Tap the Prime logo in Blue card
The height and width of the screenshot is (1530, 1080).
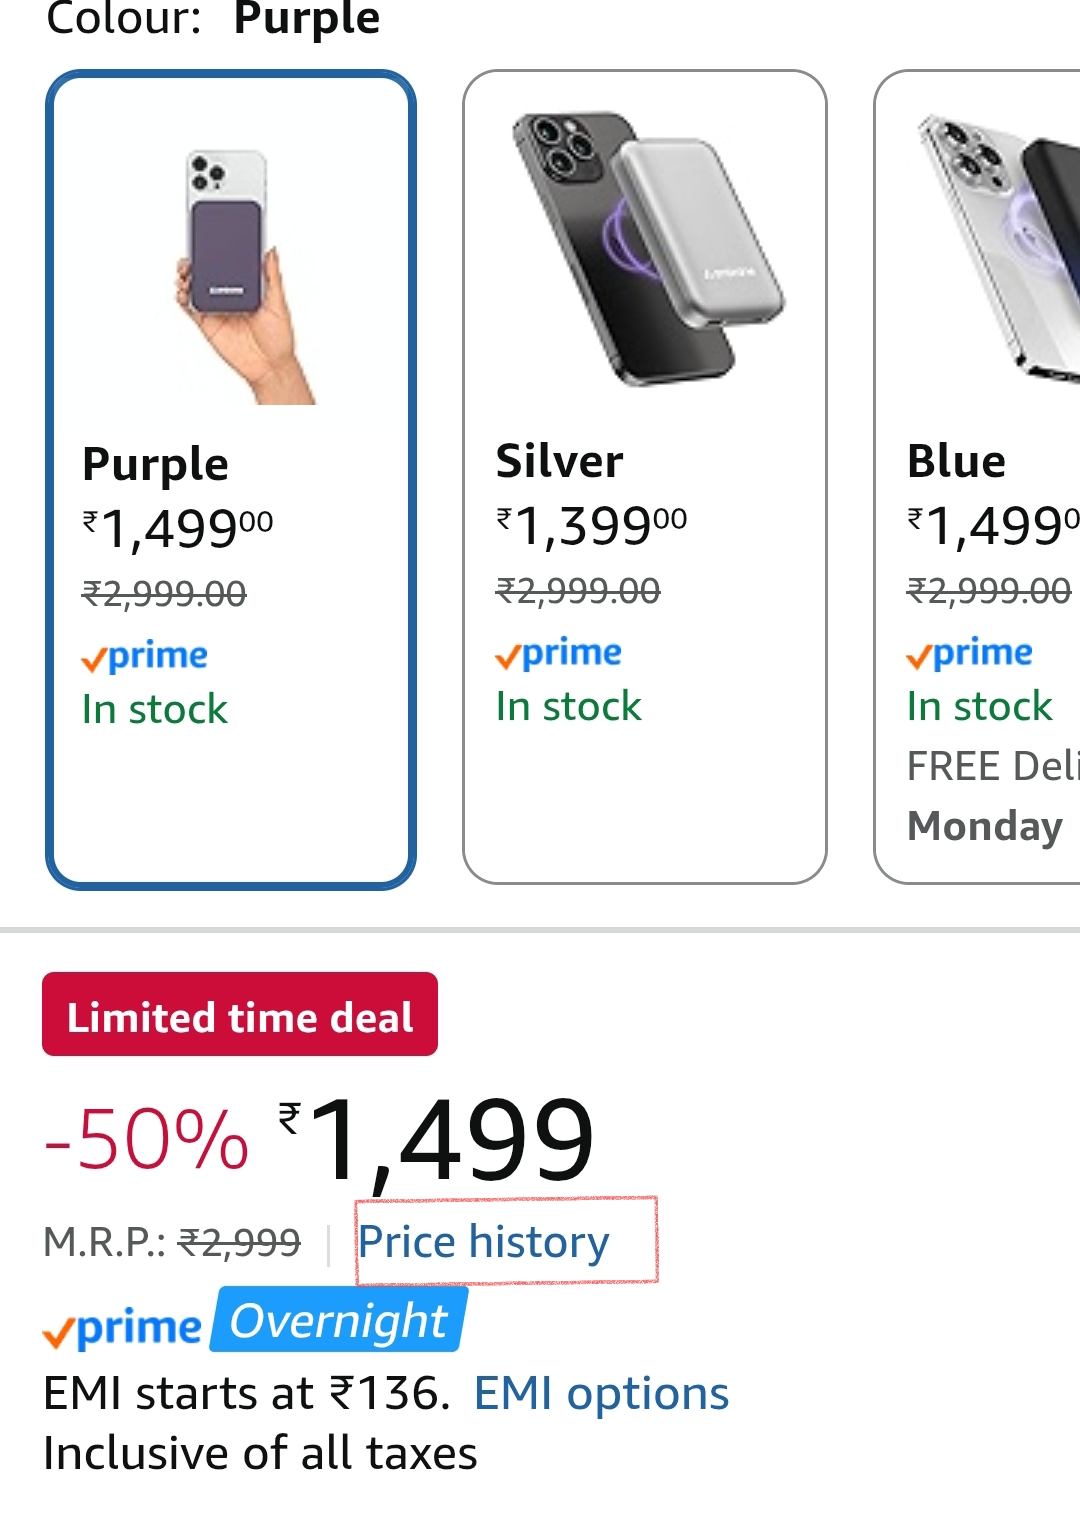[x=970, y=654]
